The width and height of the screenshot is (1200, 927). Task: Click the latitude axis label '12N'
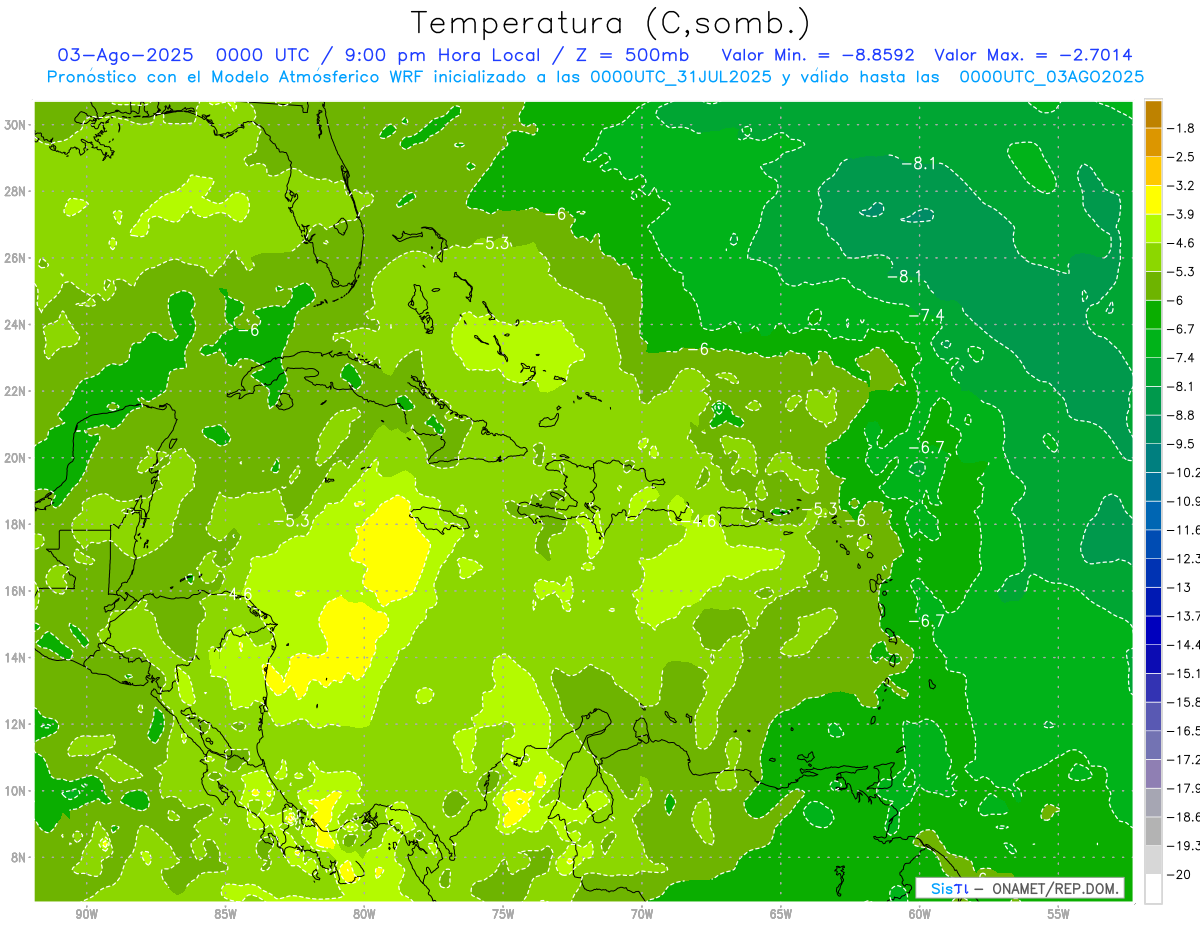pyautogui.click(x=17, y=724)
